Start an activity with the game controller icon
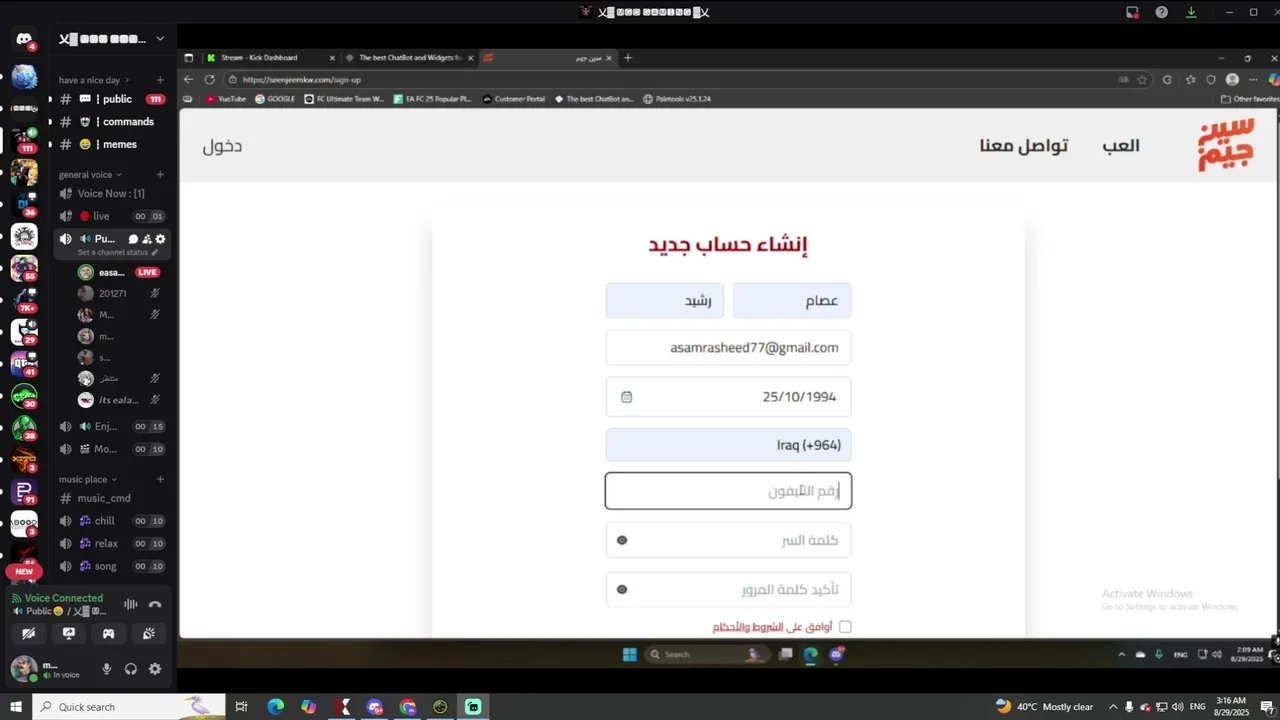This screenshot has width=1280, height=720. (x=108, y=633)
